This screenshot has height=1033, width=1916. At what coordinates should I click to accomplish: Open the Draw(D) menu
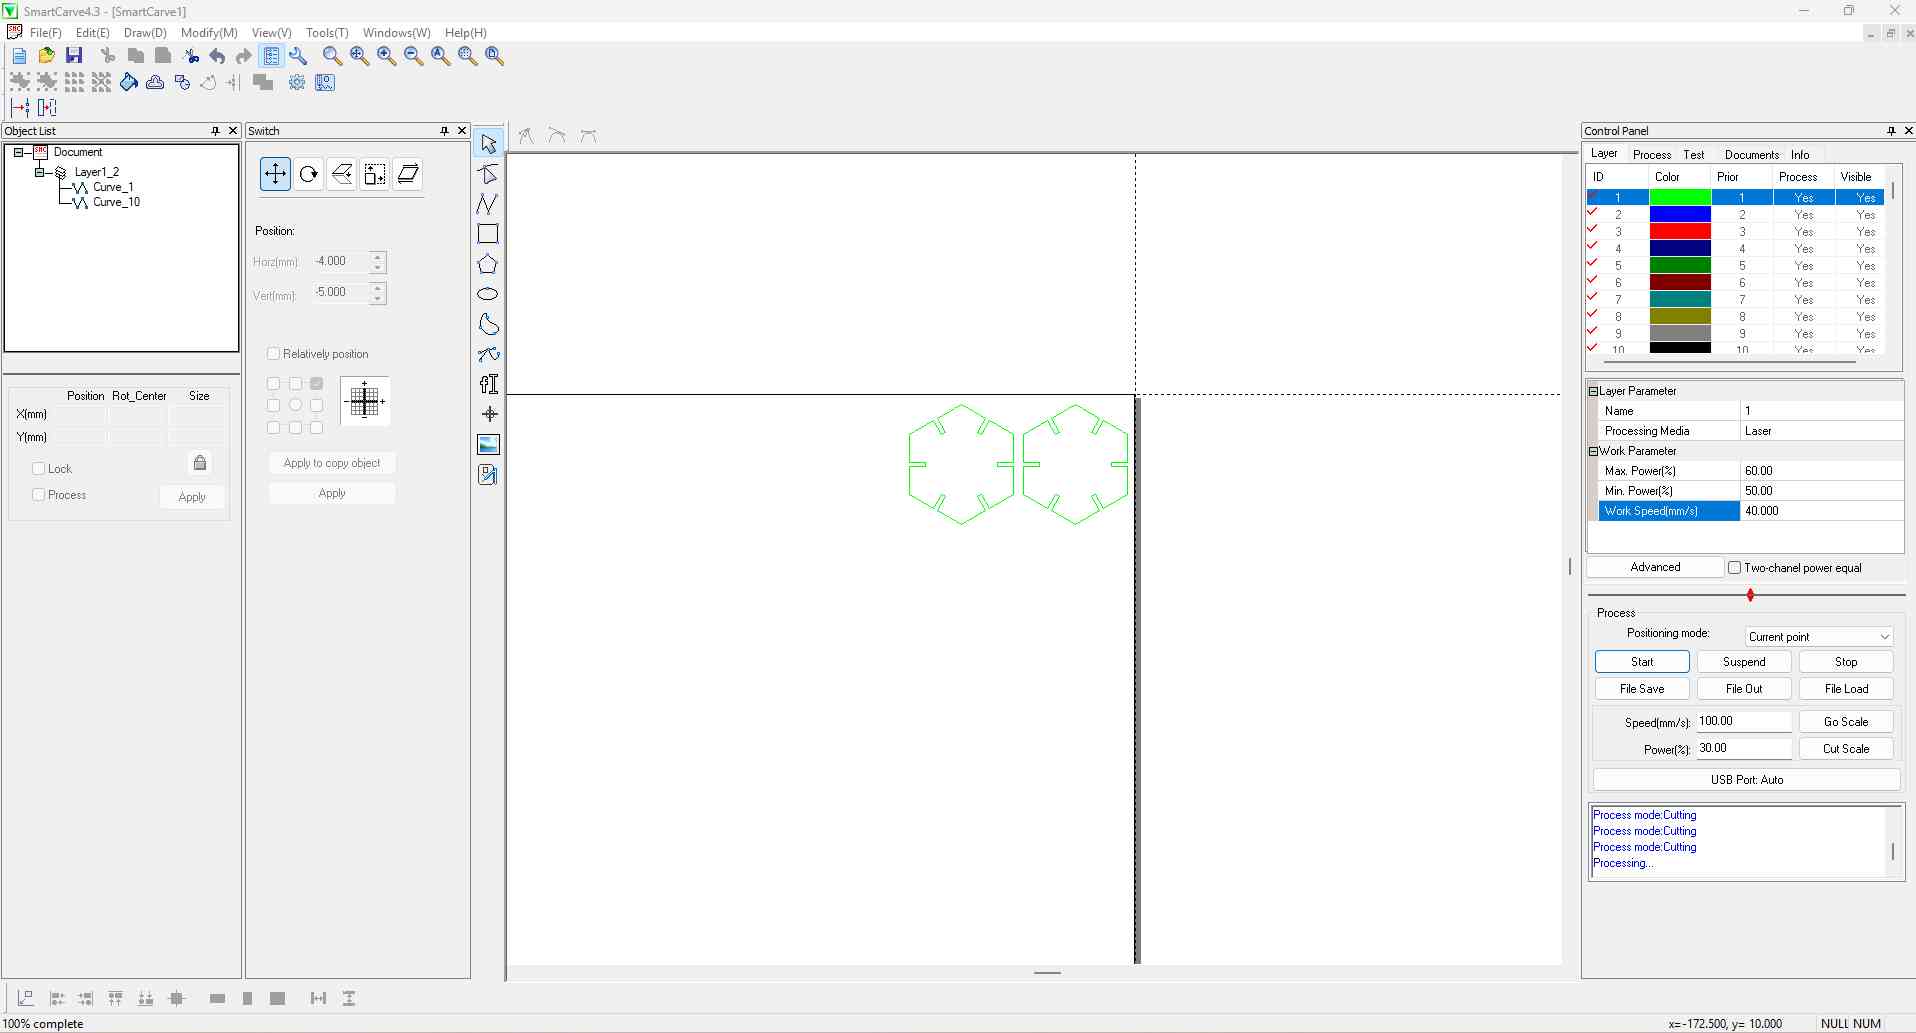pyautogui.click(x=145, y=33)
